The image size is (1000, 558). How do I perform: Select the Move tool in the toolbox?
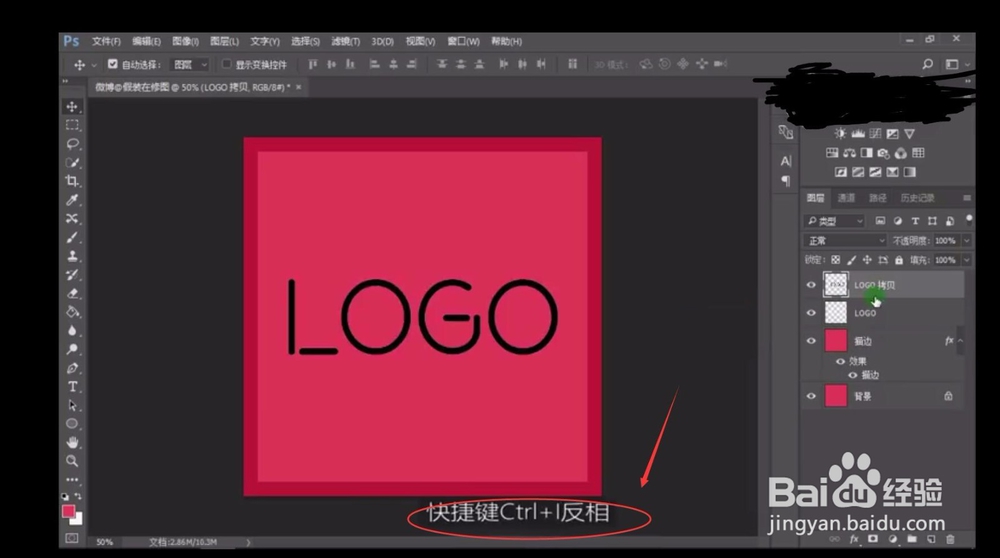(x=72, y=106)
